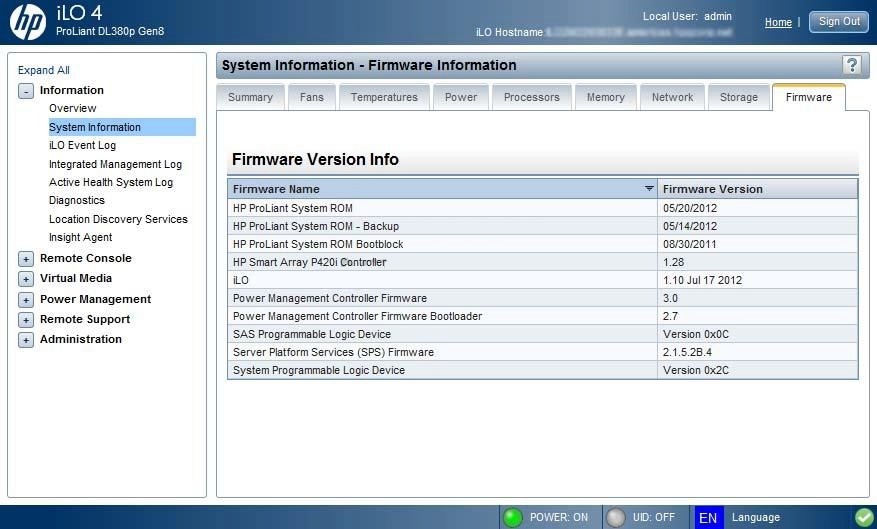This screenshot has width=877, height=529.
Task: Select the Controller Firmware Bootloader row
Action: pyautogui.click(x=543, y=316)
